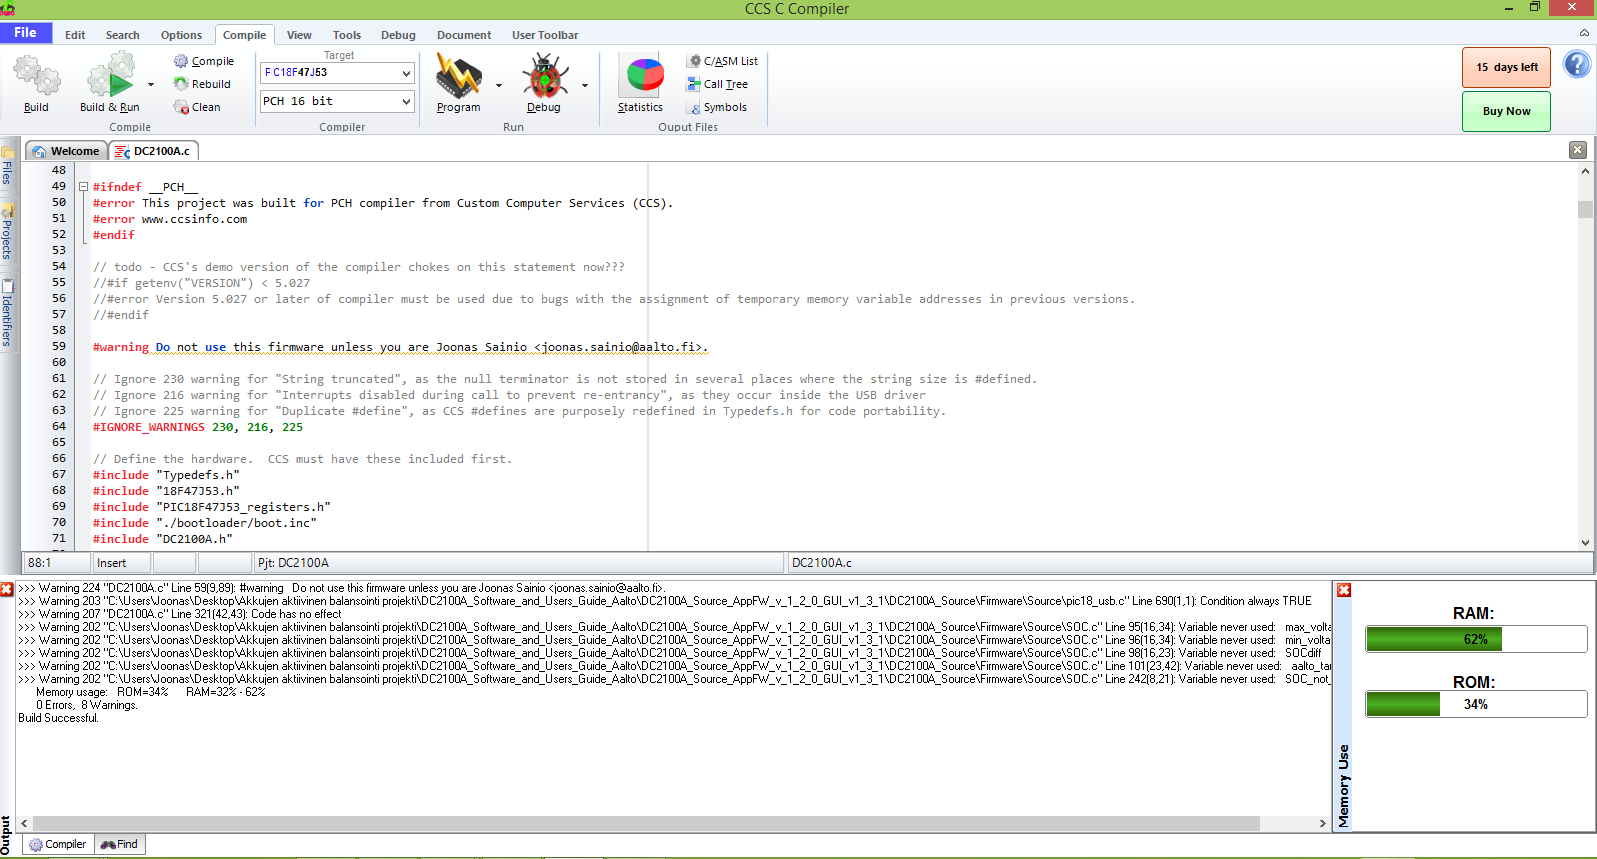The width and height of the screenshot is (1597, 859).
Task: Click the #include "DC2100A.h" line
Action: 163,539
